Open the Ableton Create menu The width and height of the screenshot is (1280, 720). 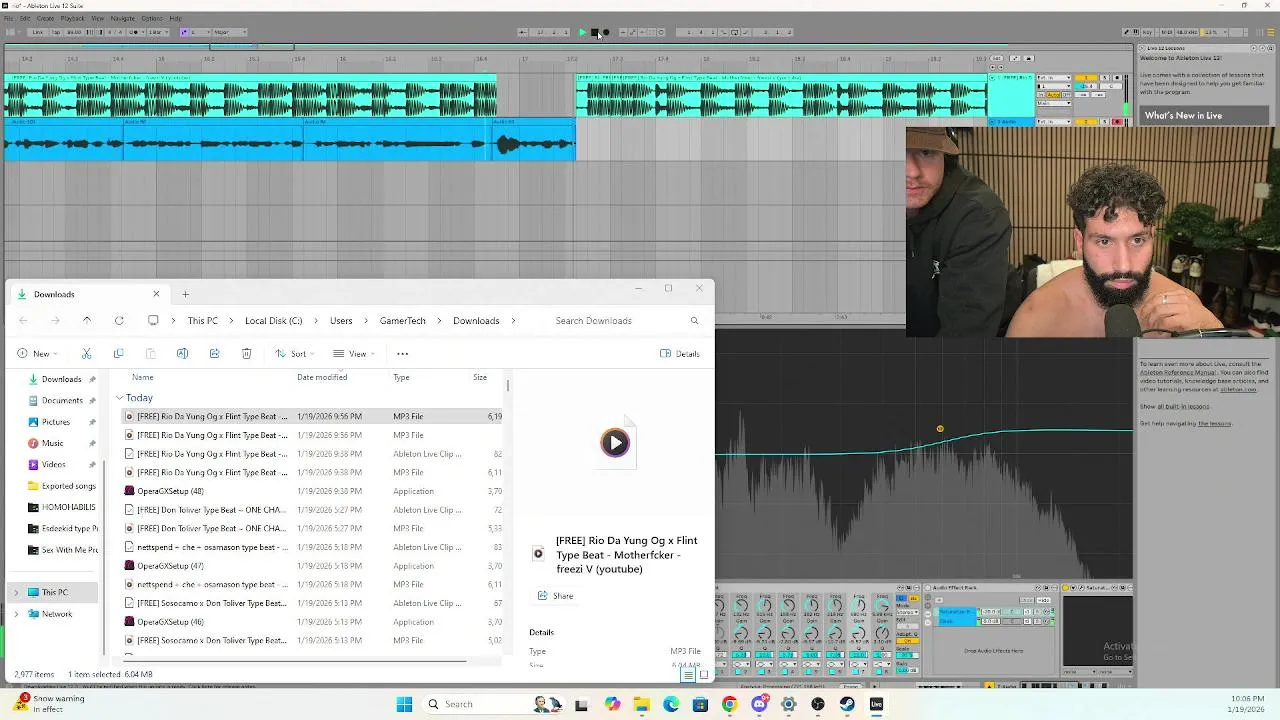point(45,18)
